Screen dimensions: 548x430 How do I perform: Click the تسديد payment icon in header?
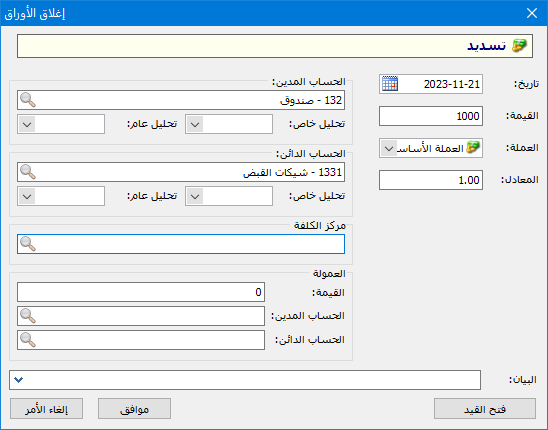click(519, 46)
